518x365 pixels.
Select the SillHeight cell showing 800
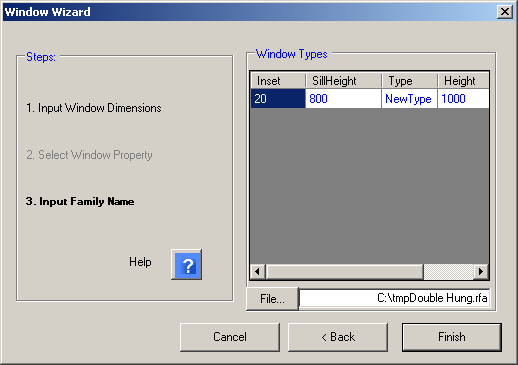[x=343, y=99]
